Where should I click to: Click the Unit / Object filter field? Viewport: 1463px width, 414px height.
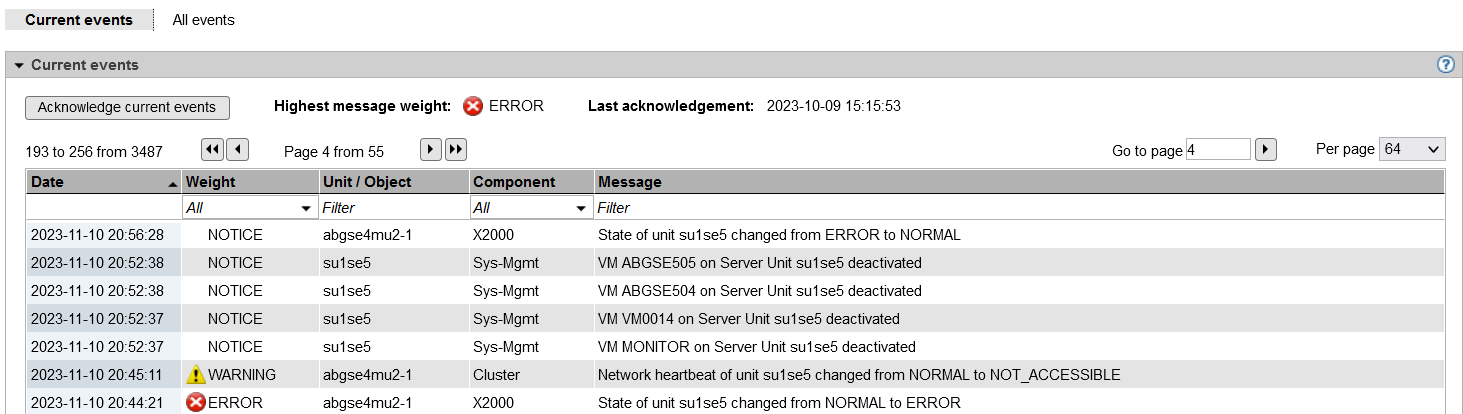tap(394, 208)
